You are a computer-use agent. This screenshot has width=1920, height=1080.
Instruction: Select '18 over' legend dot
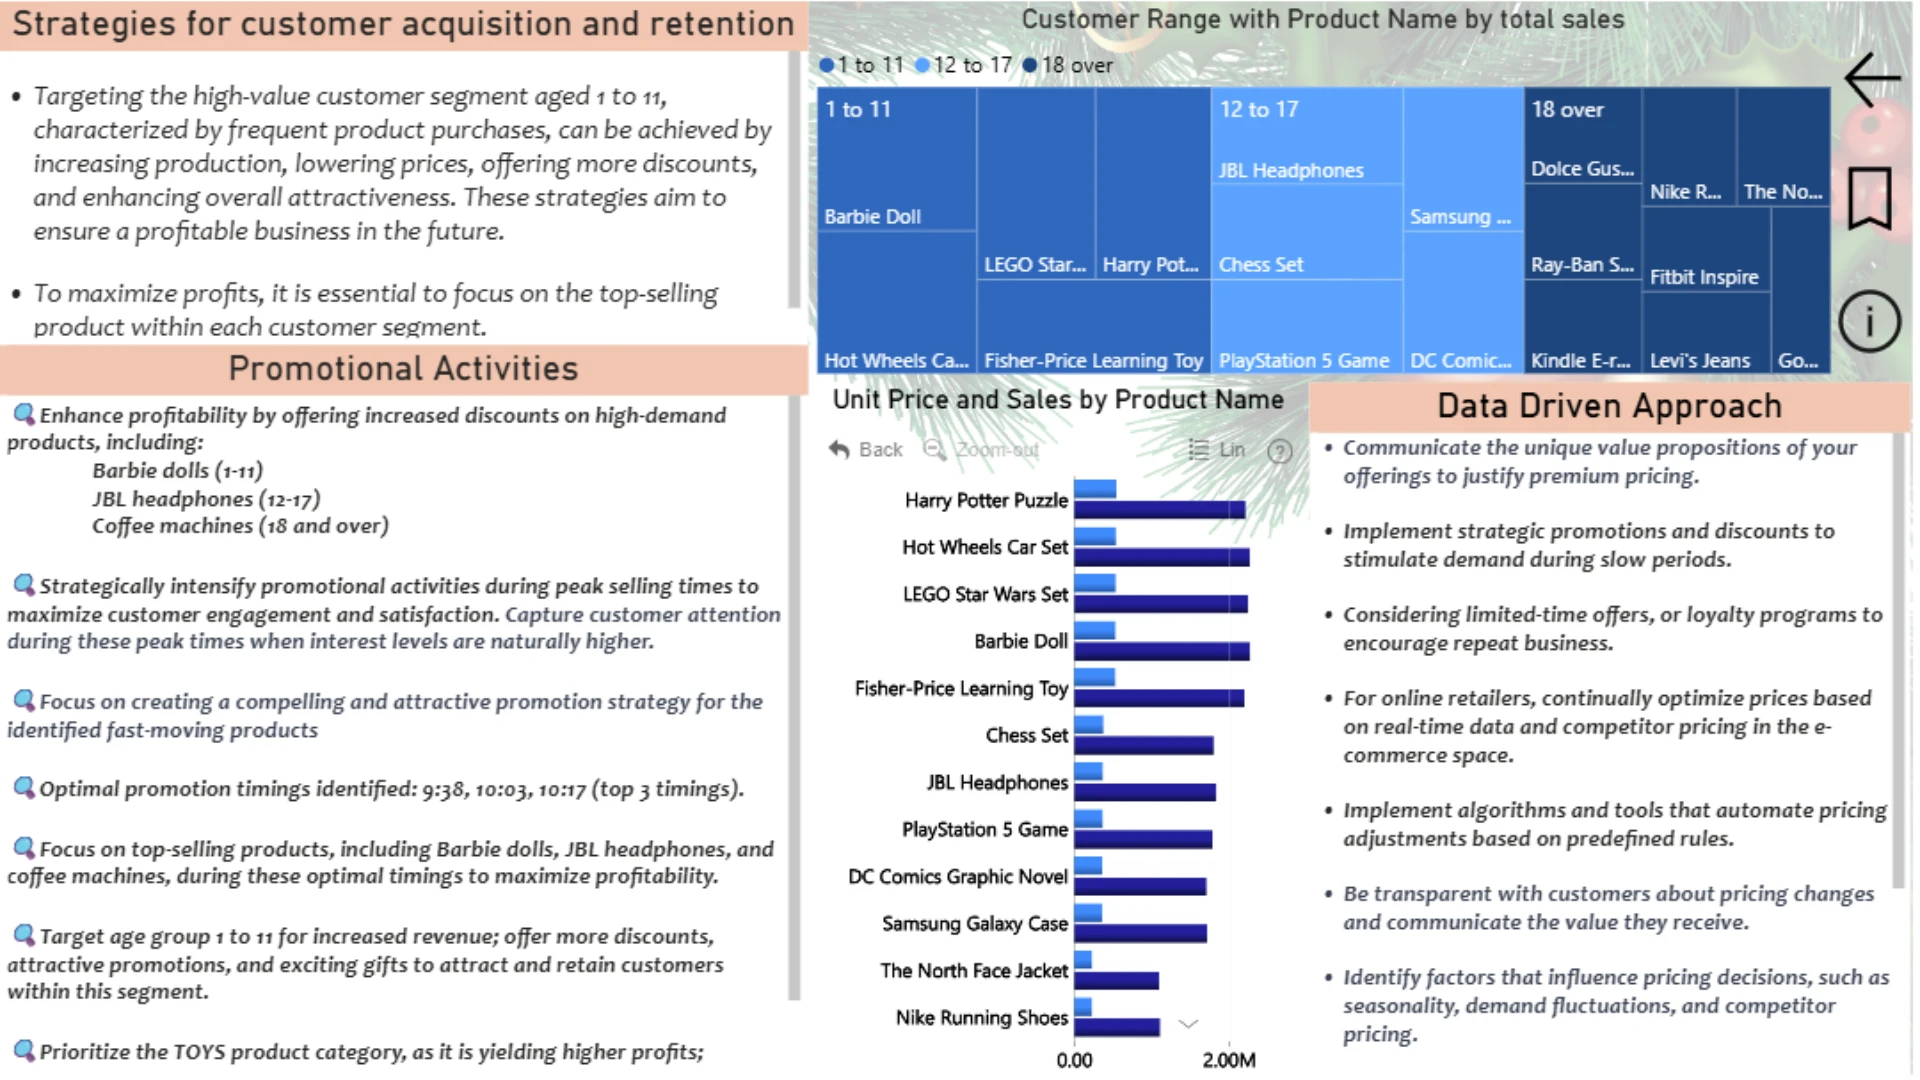pos(1030,65)
